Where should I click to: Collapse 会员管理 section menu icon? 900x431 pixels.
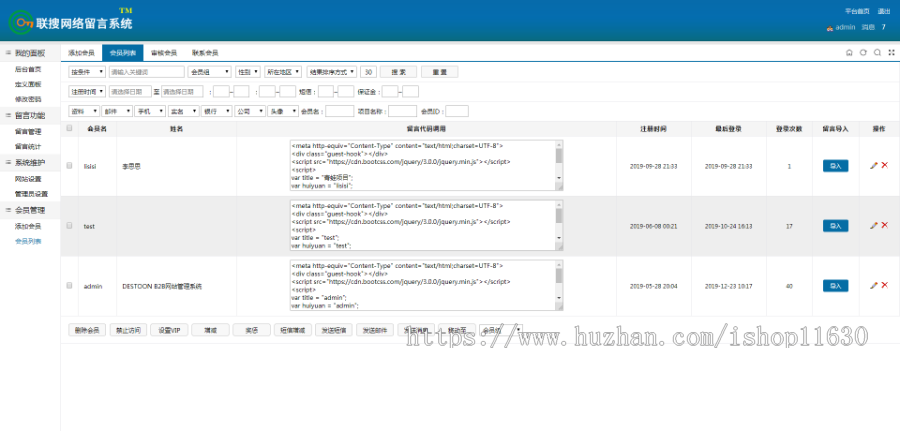point(8,210)
